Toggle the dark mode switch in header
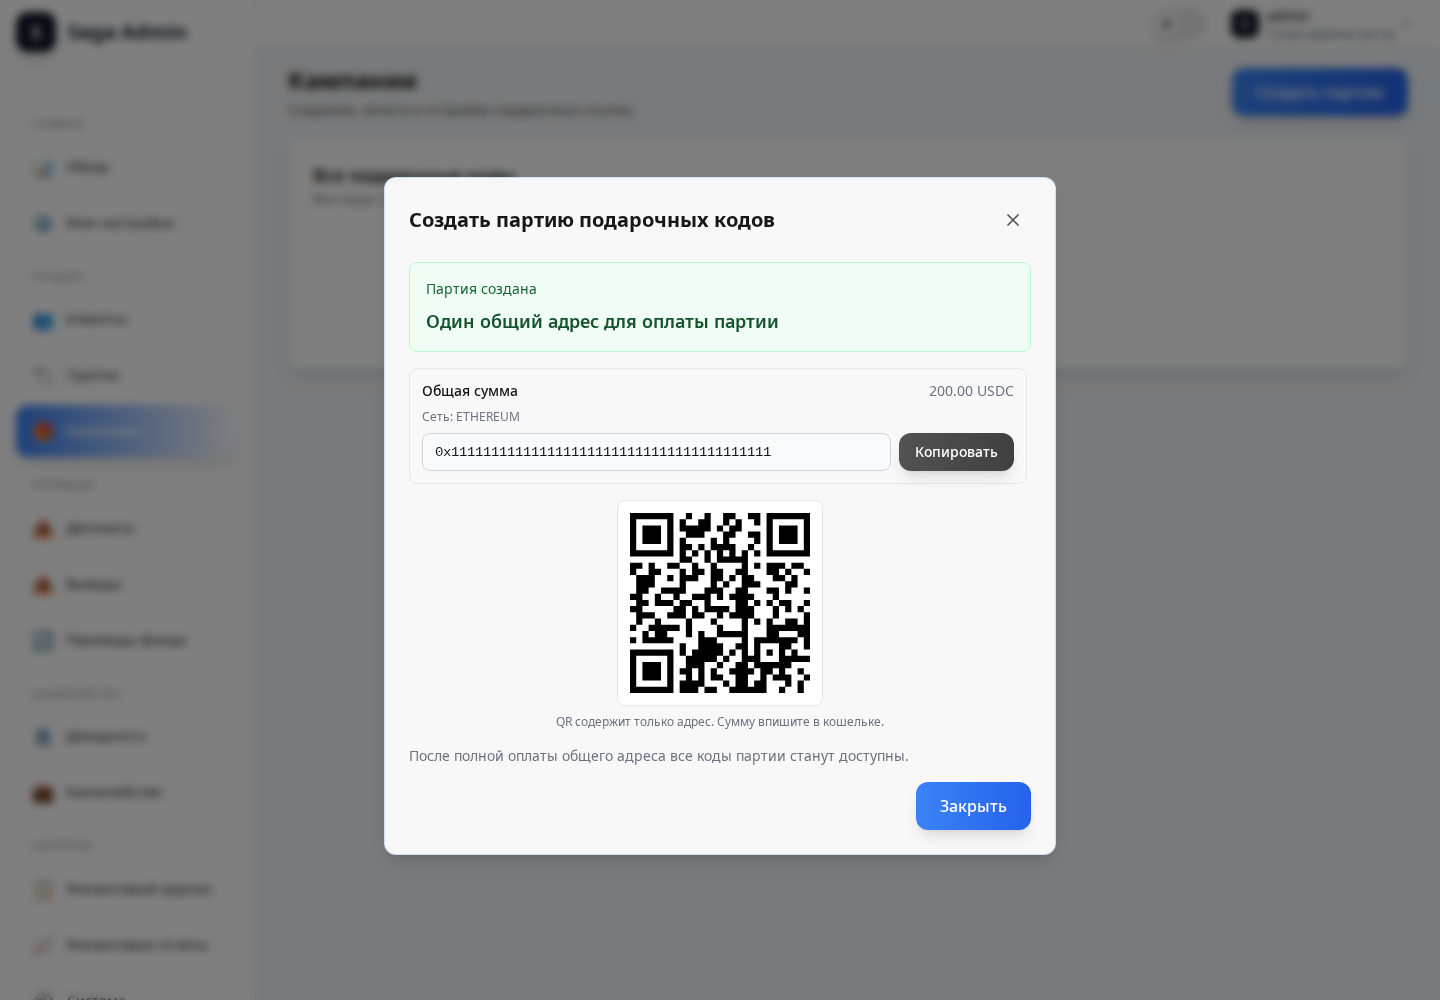This screenshot has width=1440, height=1000. [1180, 24]
